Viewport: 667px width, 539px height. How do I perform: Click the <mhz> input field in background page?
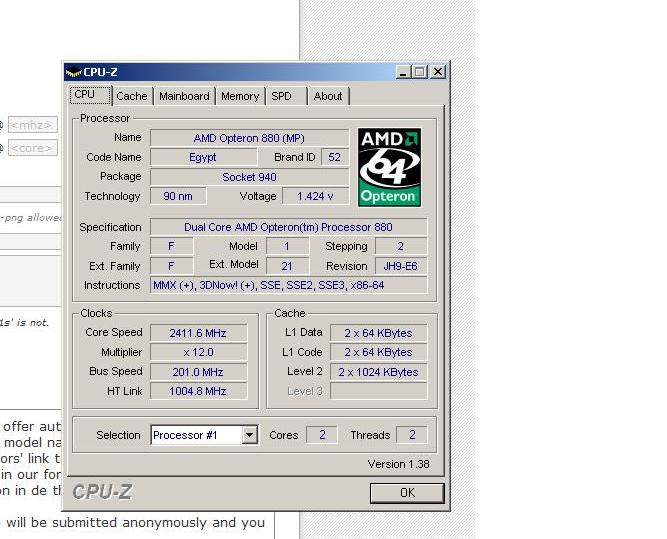tap(32, 125)
